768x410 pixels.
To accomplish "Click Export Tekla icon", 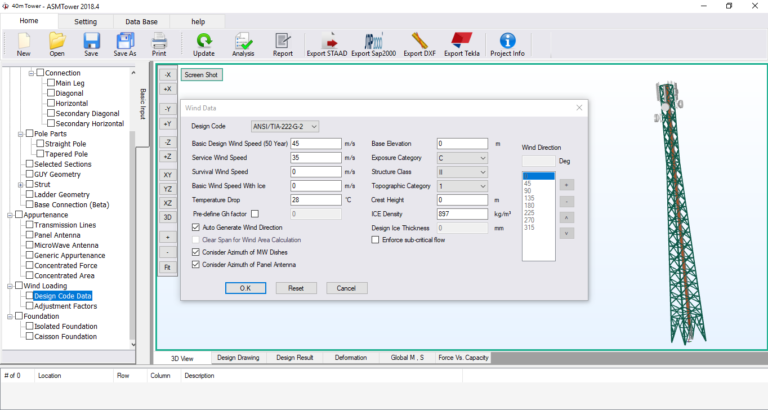I will 461,45.
